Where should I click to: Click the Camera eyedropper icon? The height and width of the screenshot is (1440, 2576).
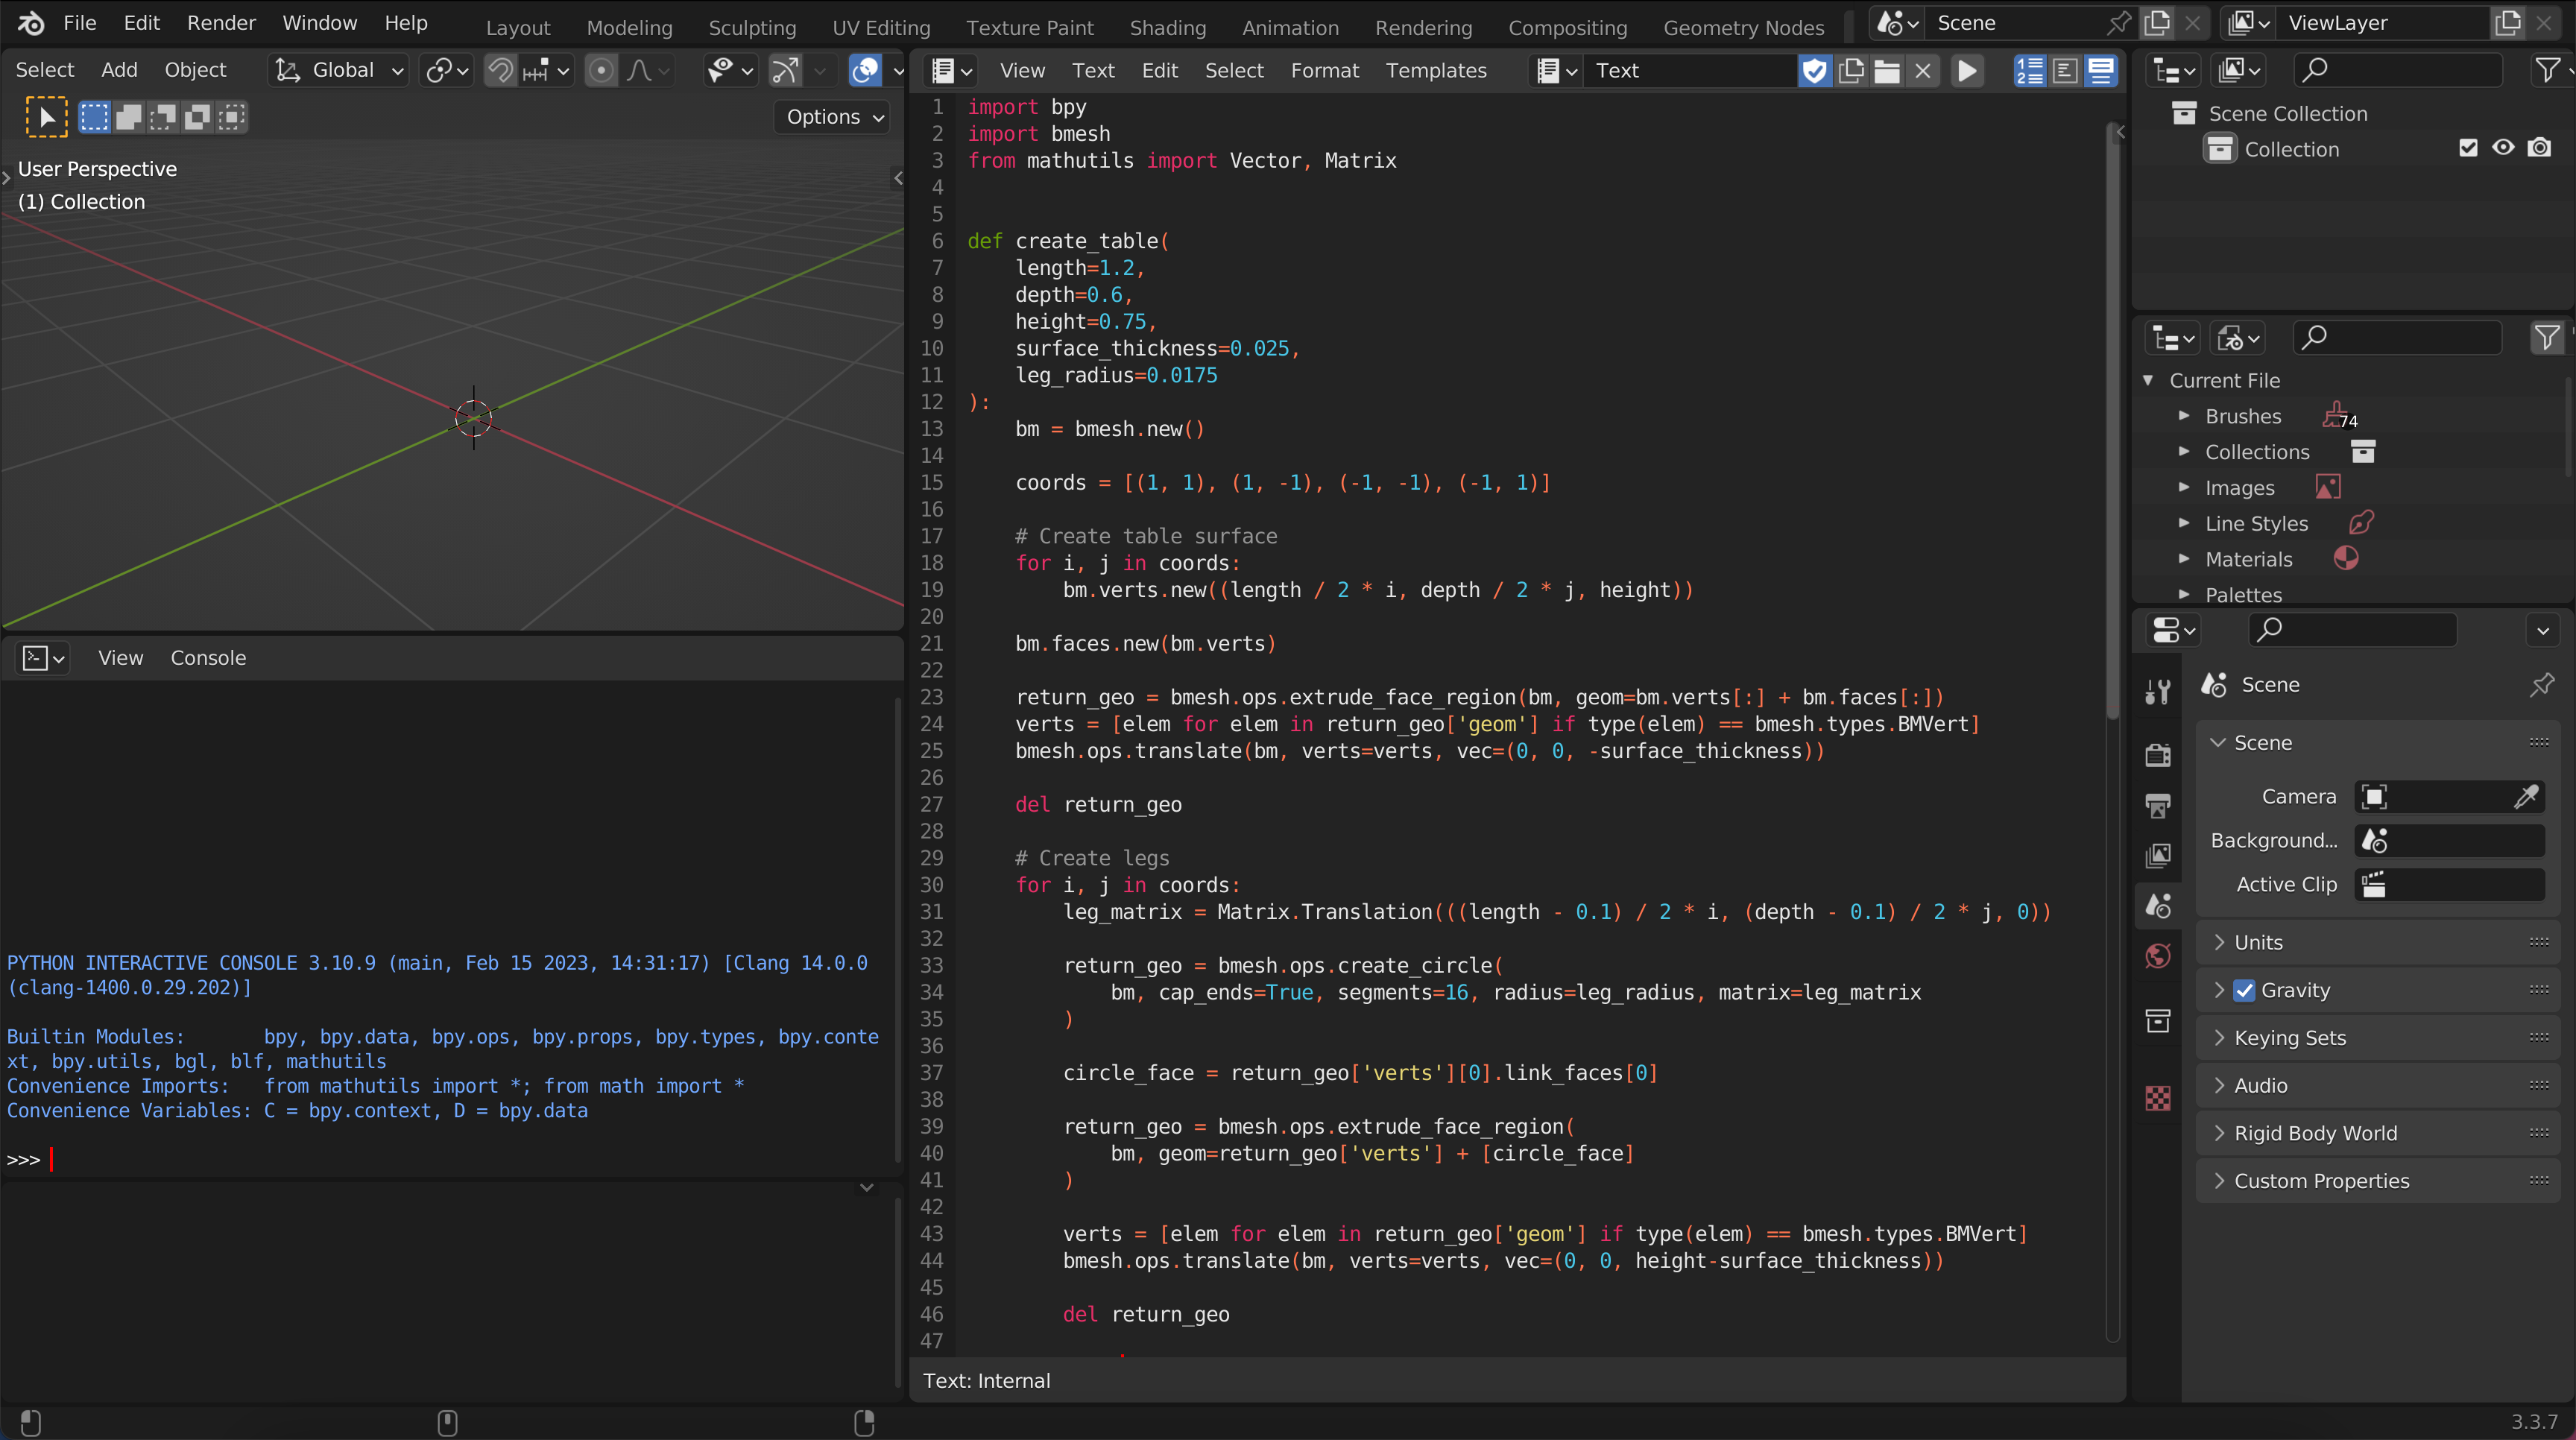(2526, 797)
